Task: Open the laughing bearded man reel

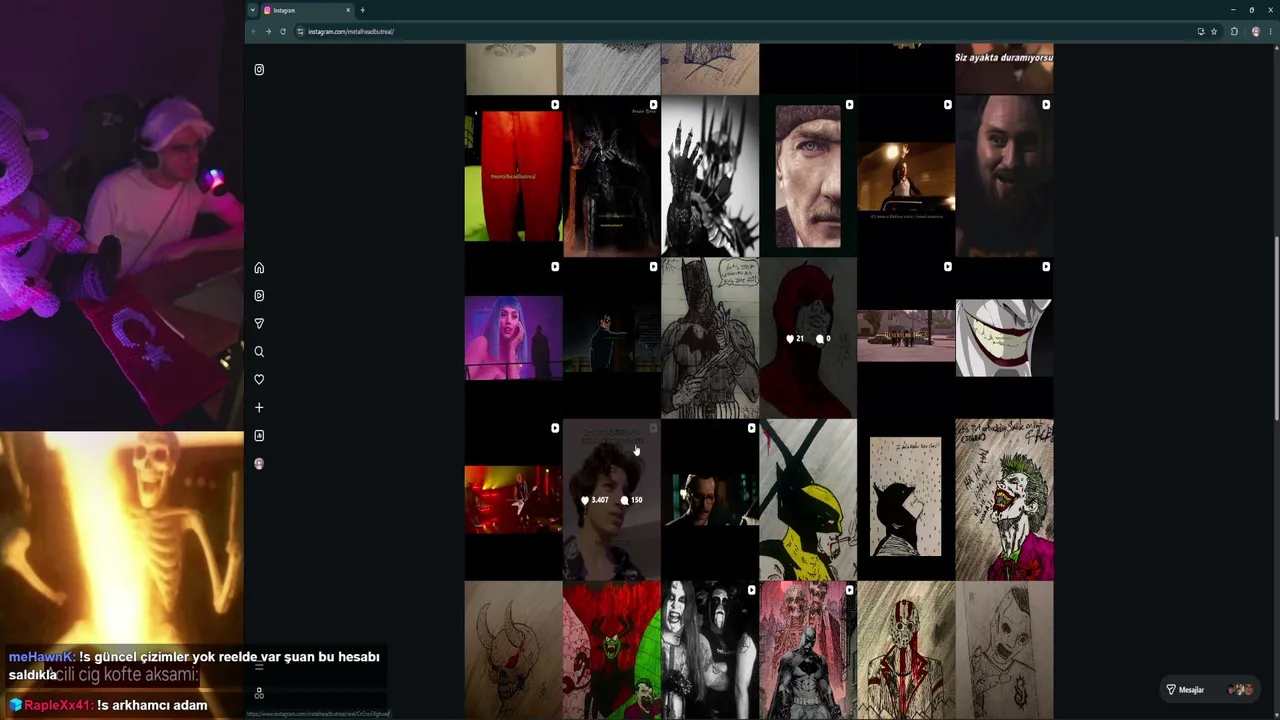Action: point(1004,176)
